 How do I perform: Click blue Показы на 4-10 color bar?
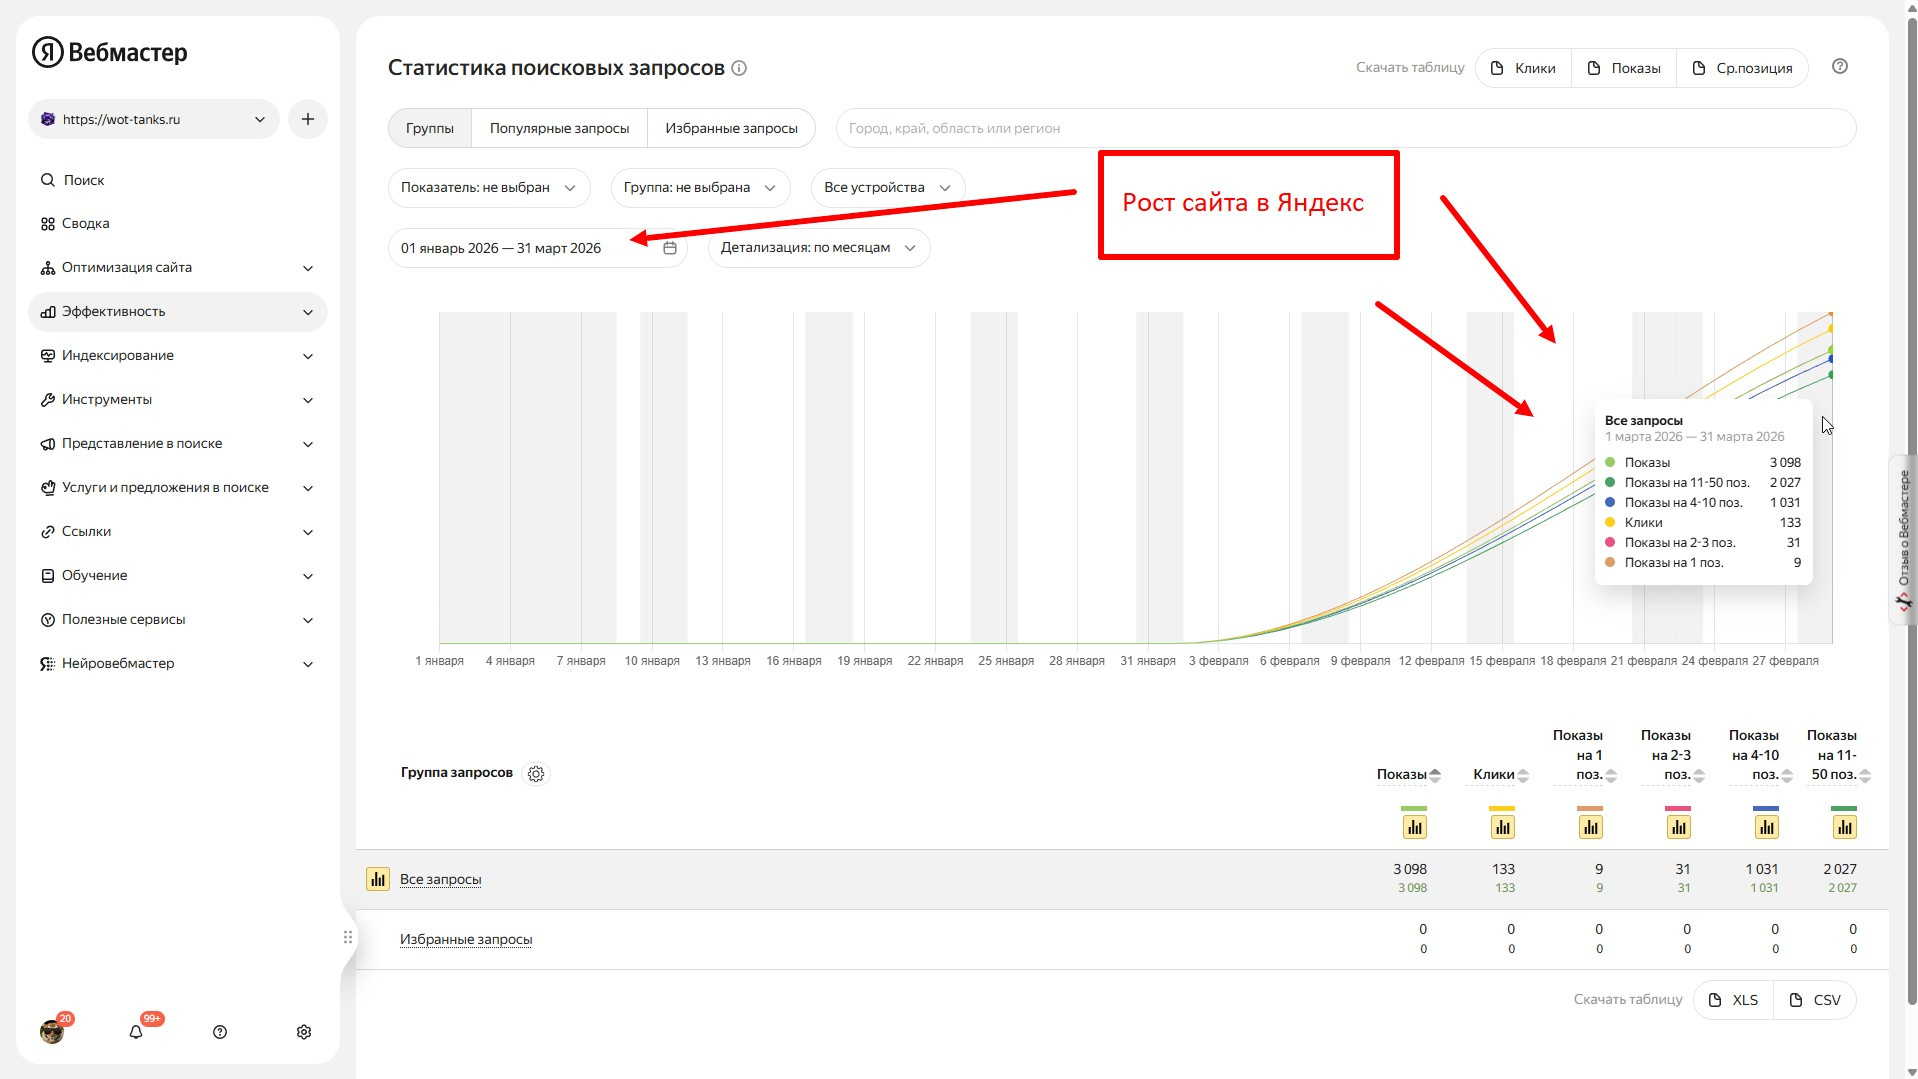coord(1766,808)
